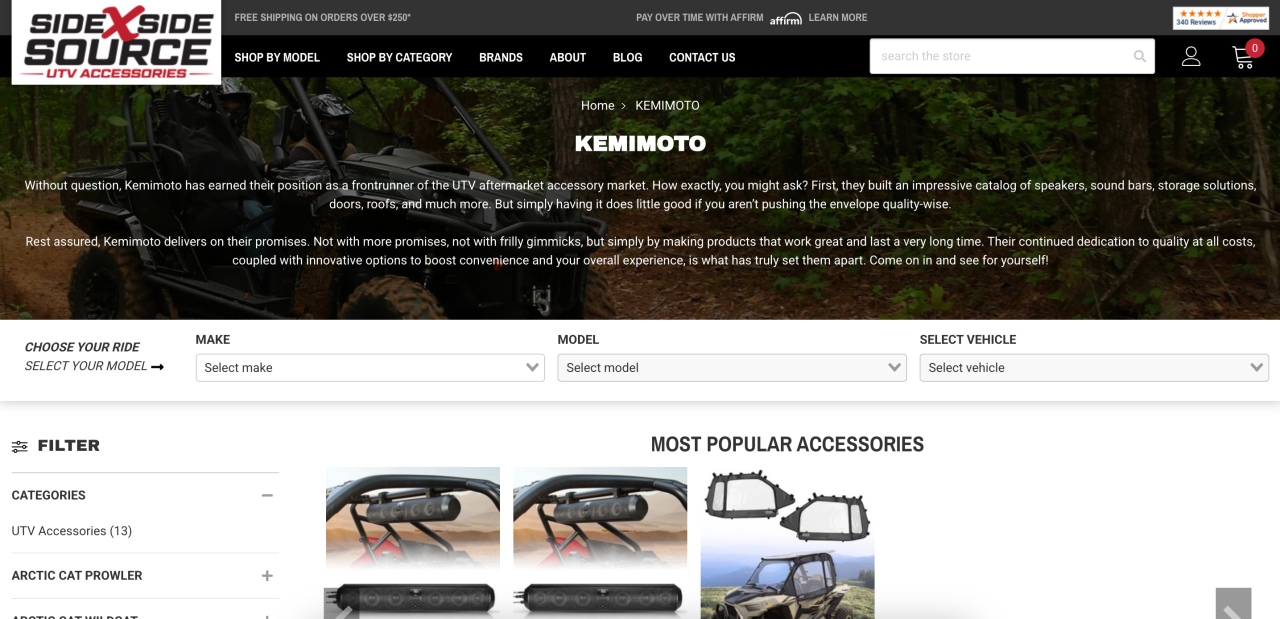Open the Select vehicle dropdown
This screenshot has width=1280, height=619.
pos(1094,367)
